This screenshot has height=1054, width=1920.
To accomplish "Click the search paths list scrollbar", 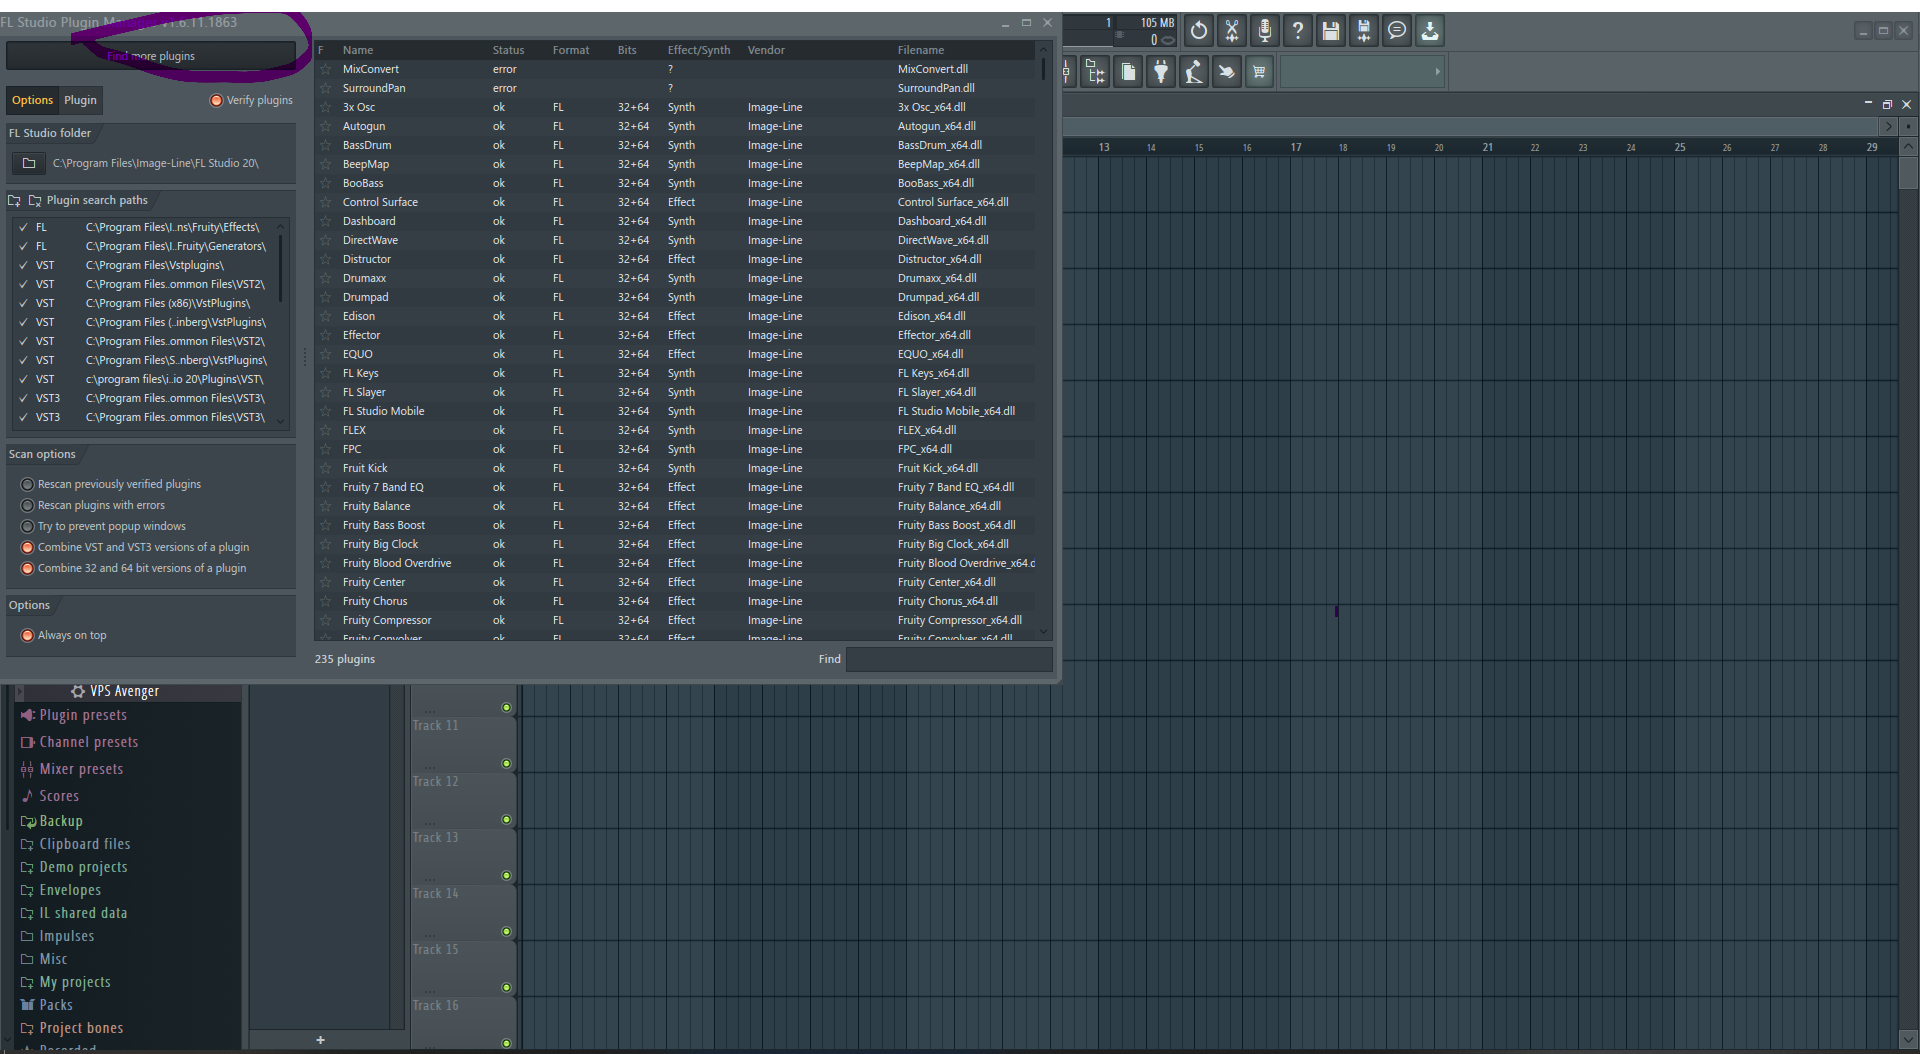I will [280, 268].
